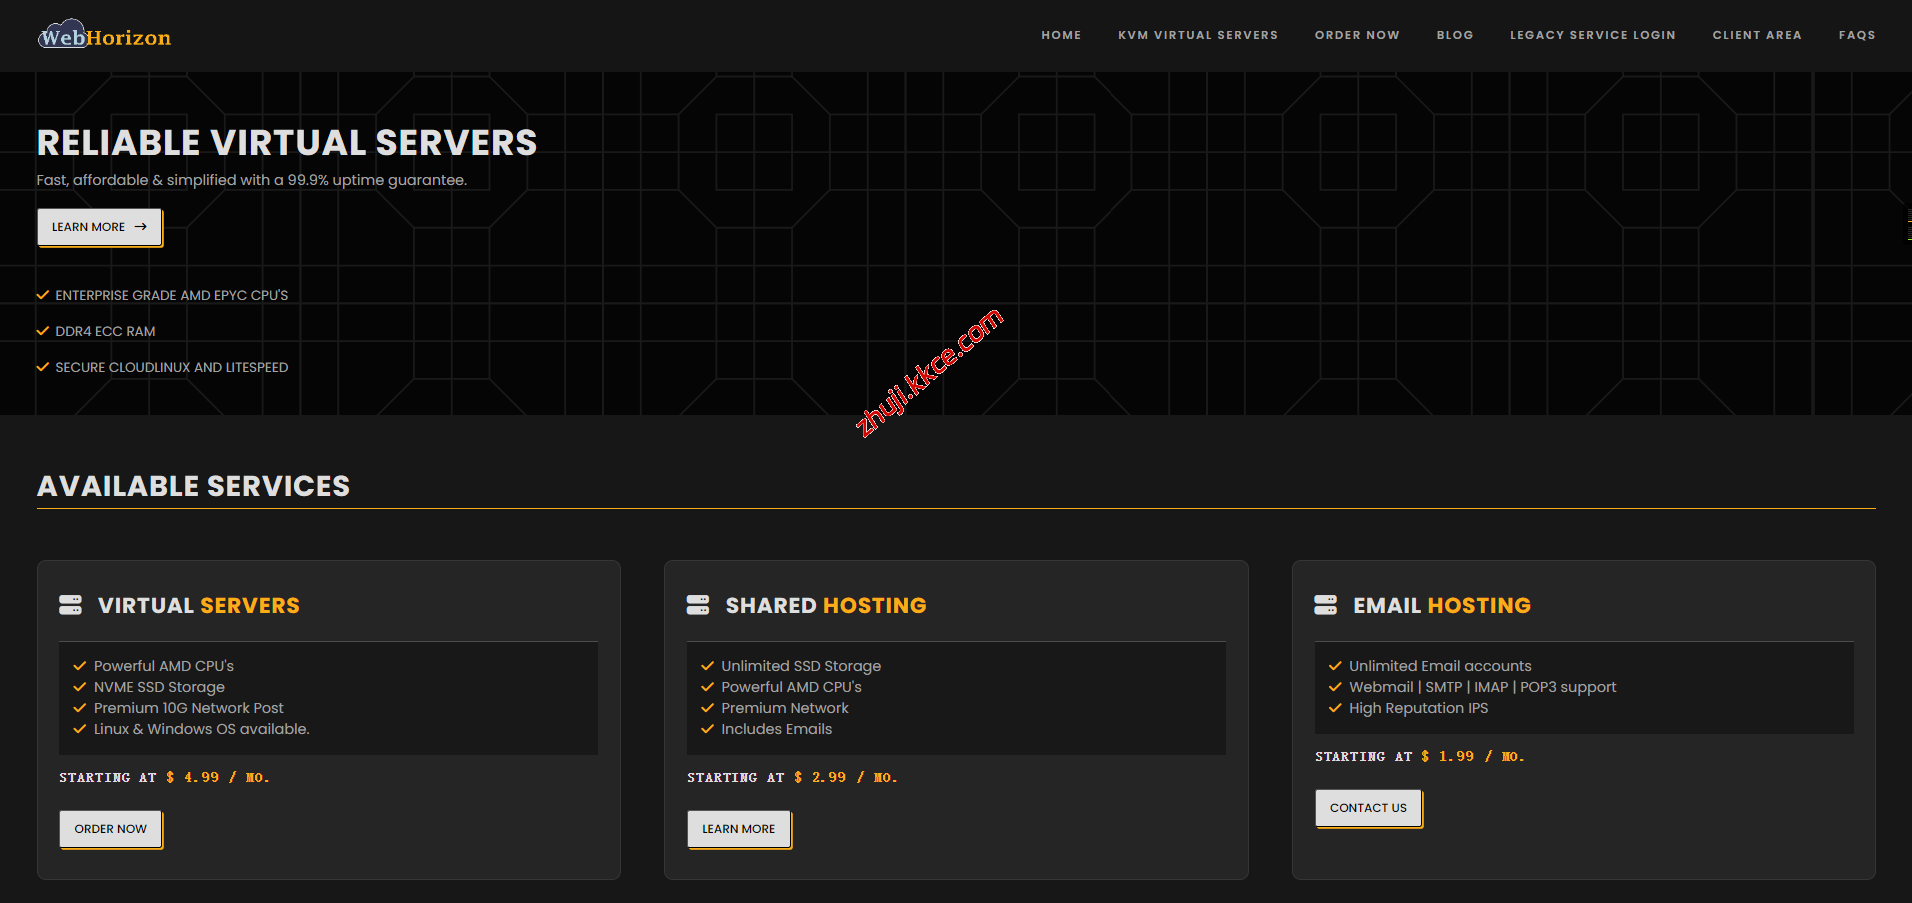The width and height of the screenshot is (1912, 903).
Task: Click the WebHorizon cloud logo icon
Action: 64,31
